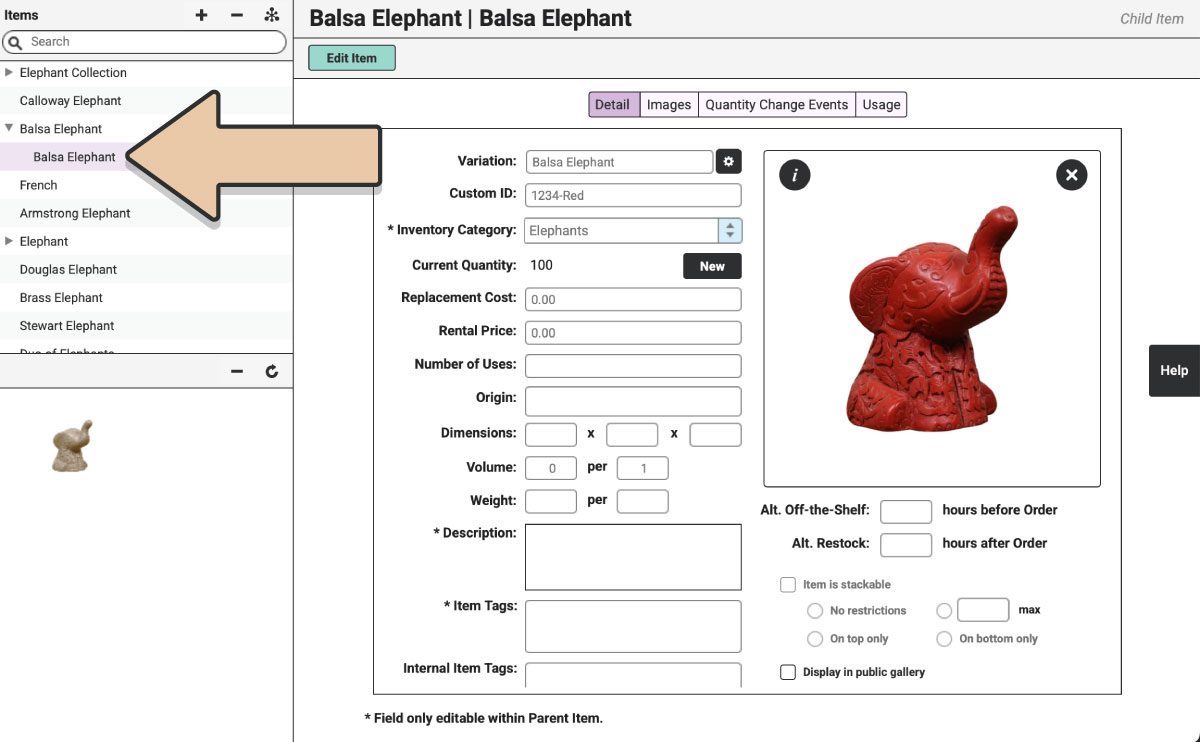Click the Description text area
The width and height of the screenshot is (1200, 742).
coord(633,557)
